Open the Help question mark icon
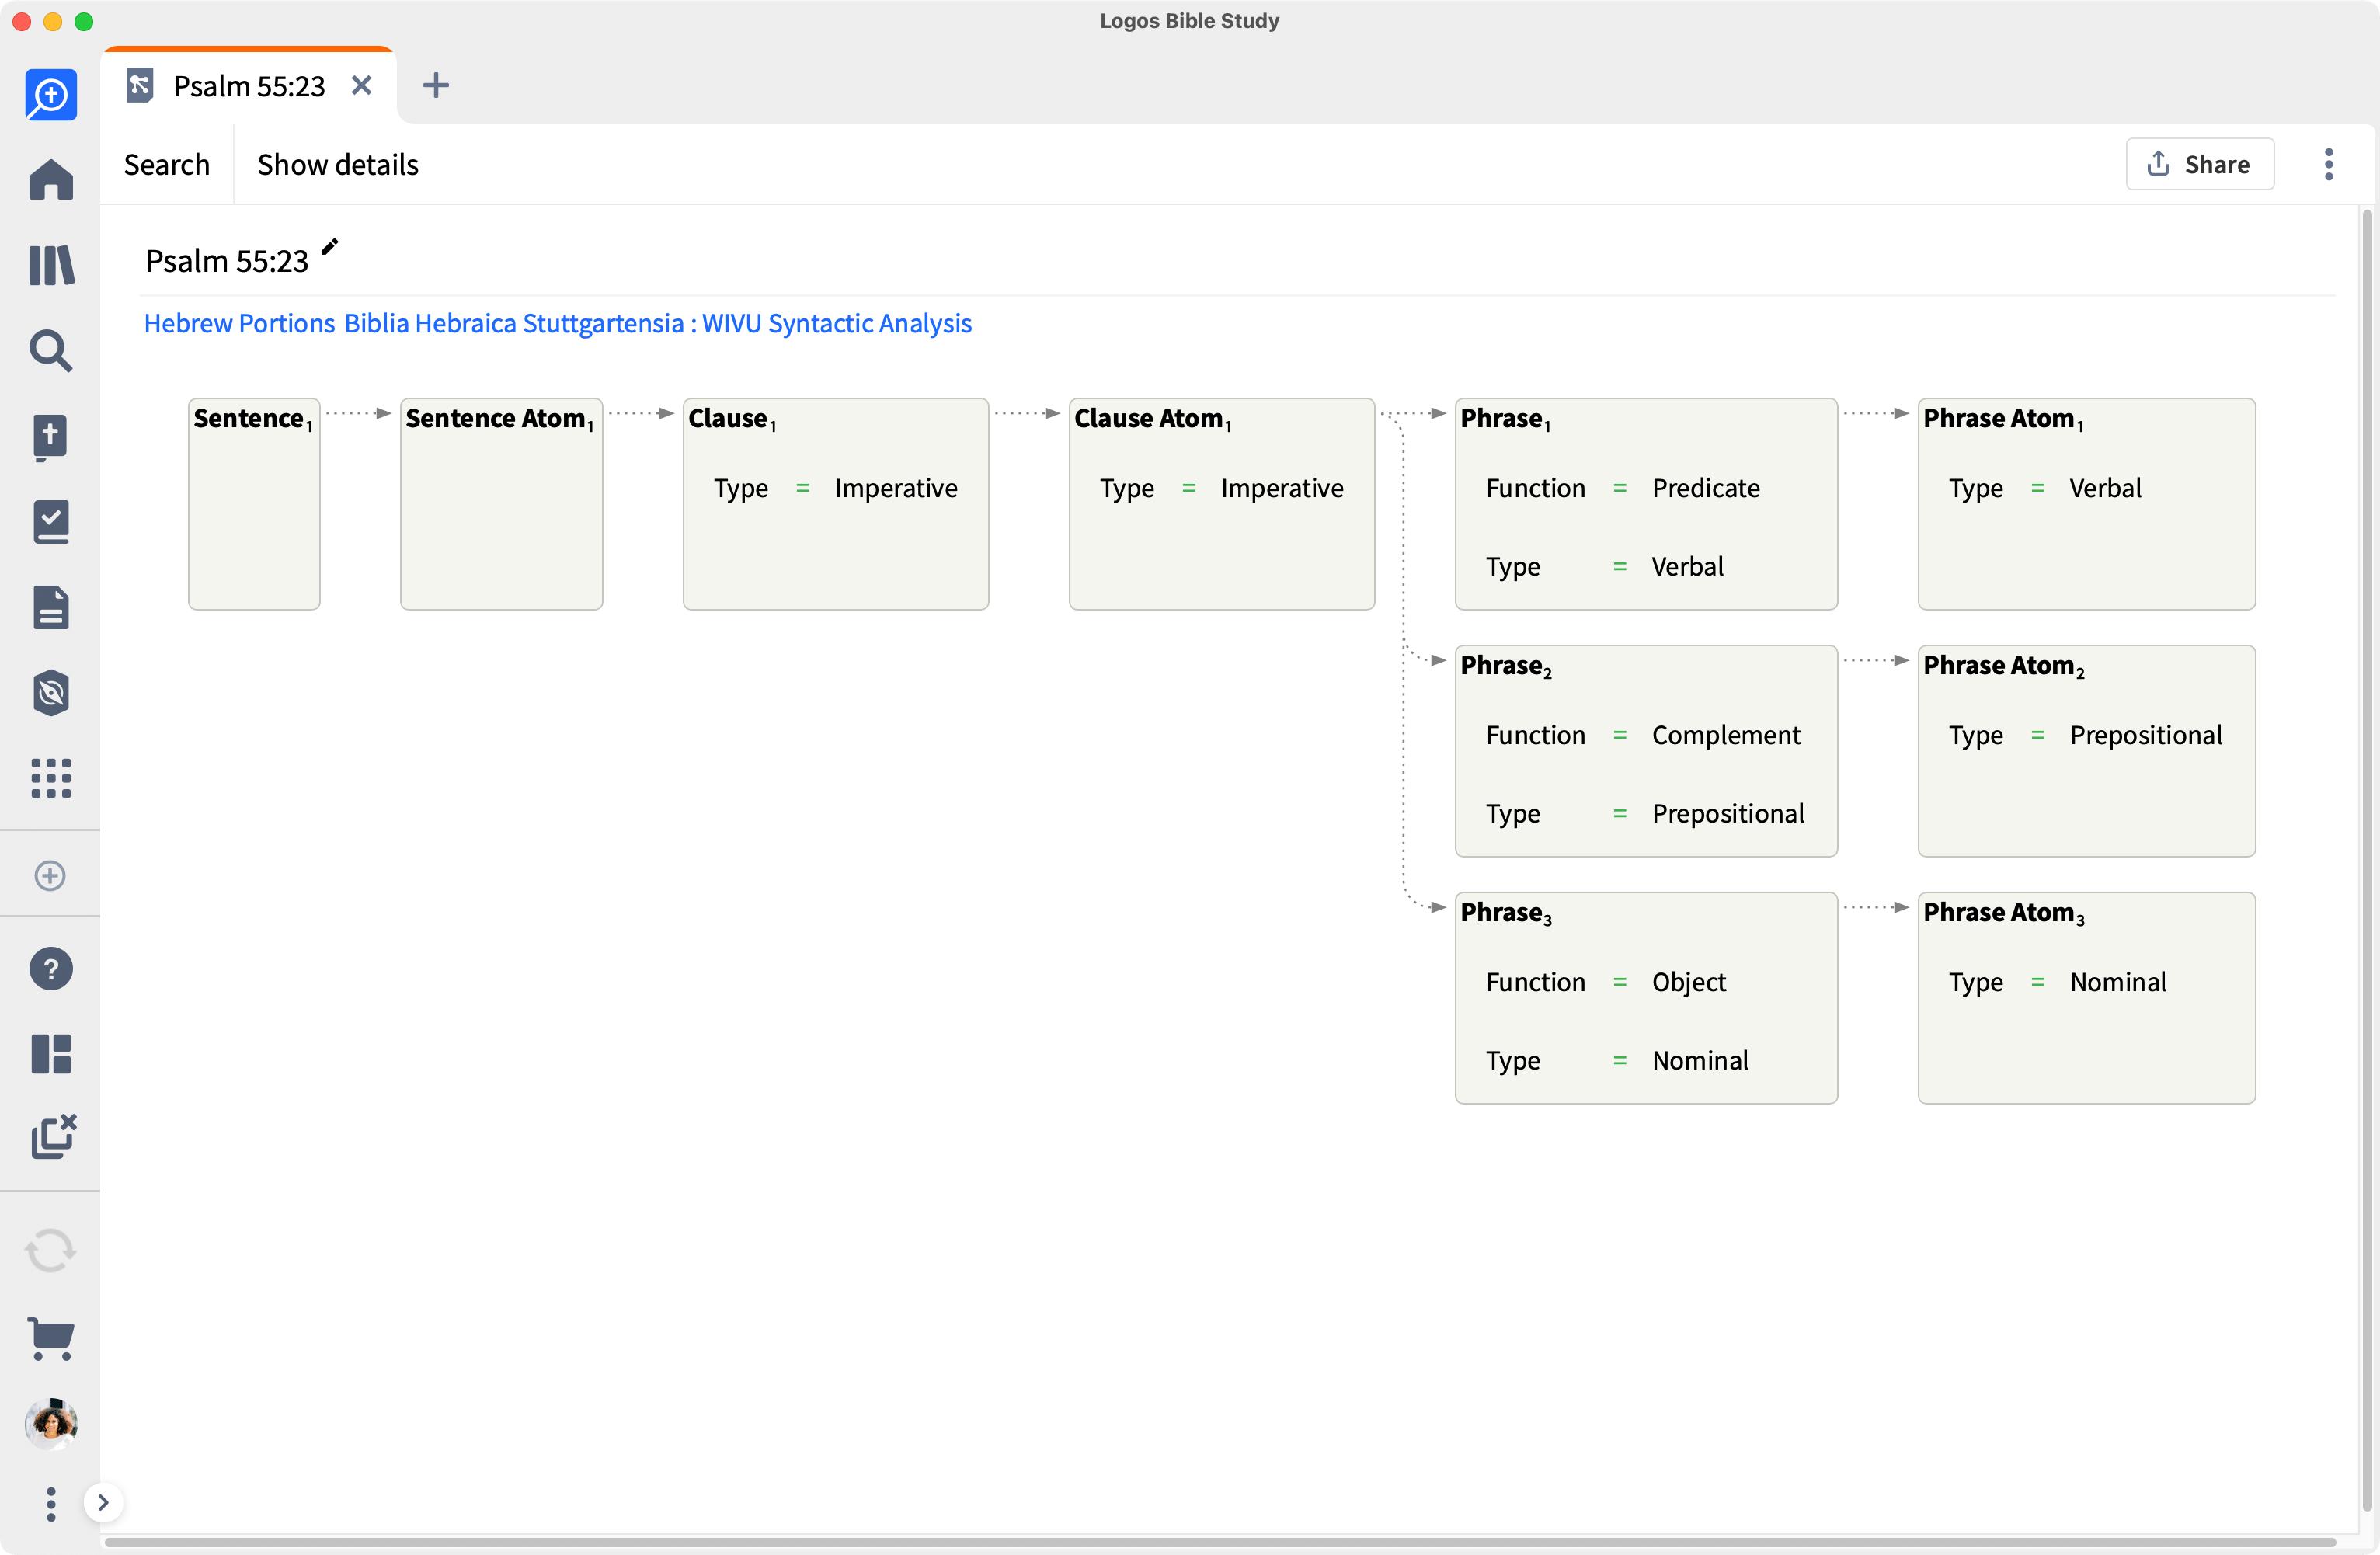Viewport: 2380px width, 1555px height. point(51,969)
